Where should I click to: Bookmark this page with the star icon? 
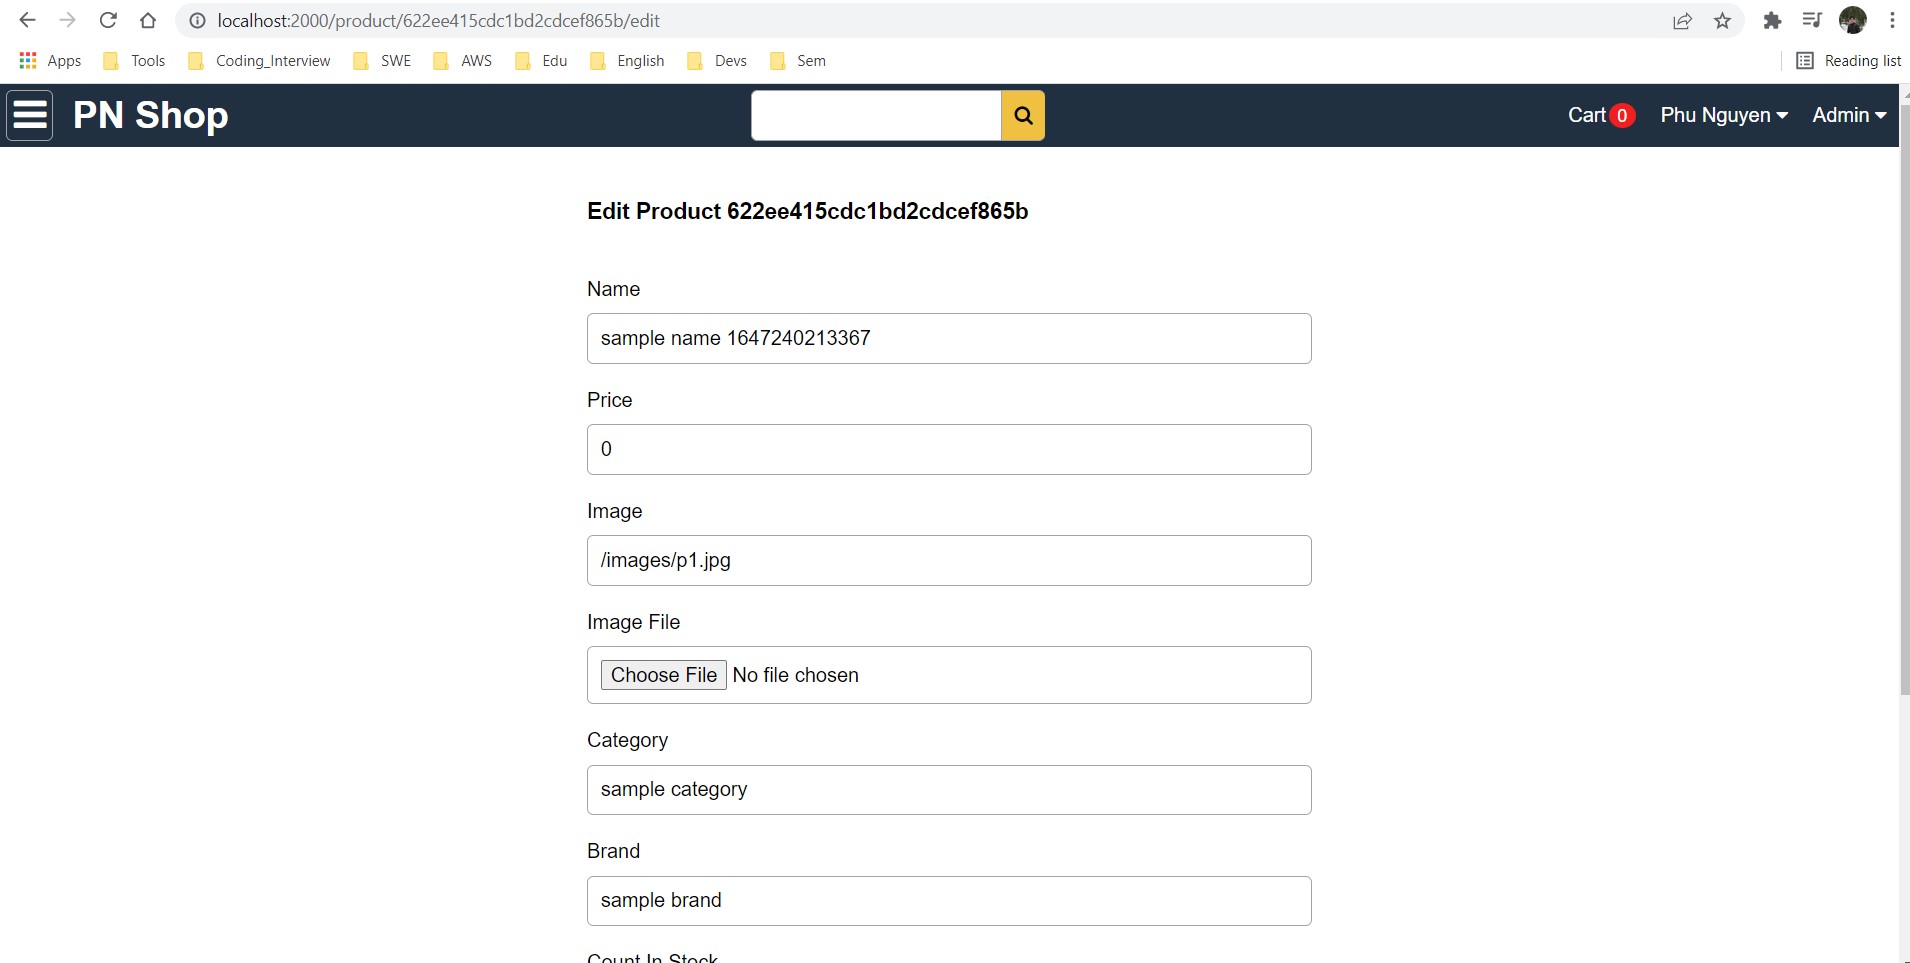(x=1722, y=20)
